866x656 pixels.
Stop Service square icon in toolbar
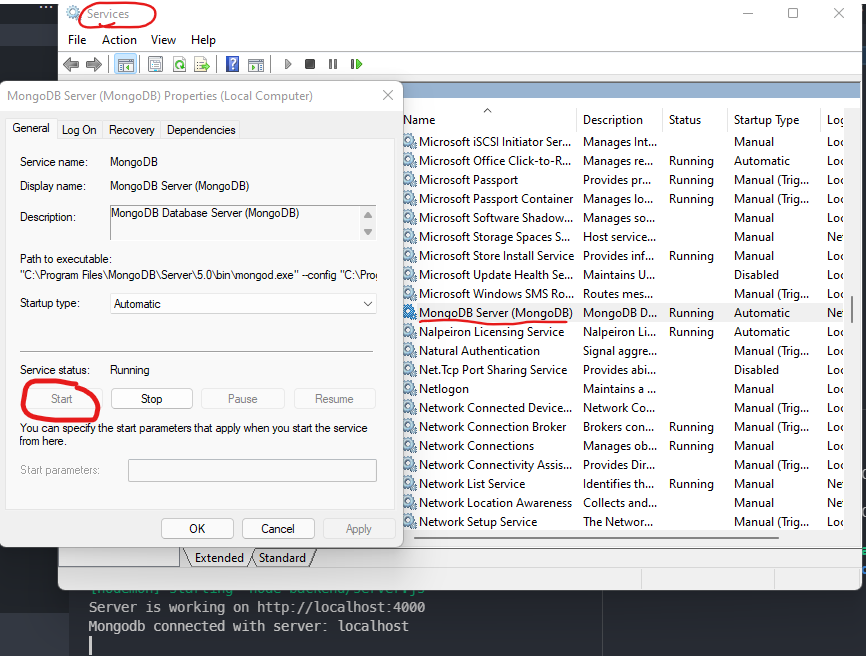pyautogui.click(x=310, y=64)
